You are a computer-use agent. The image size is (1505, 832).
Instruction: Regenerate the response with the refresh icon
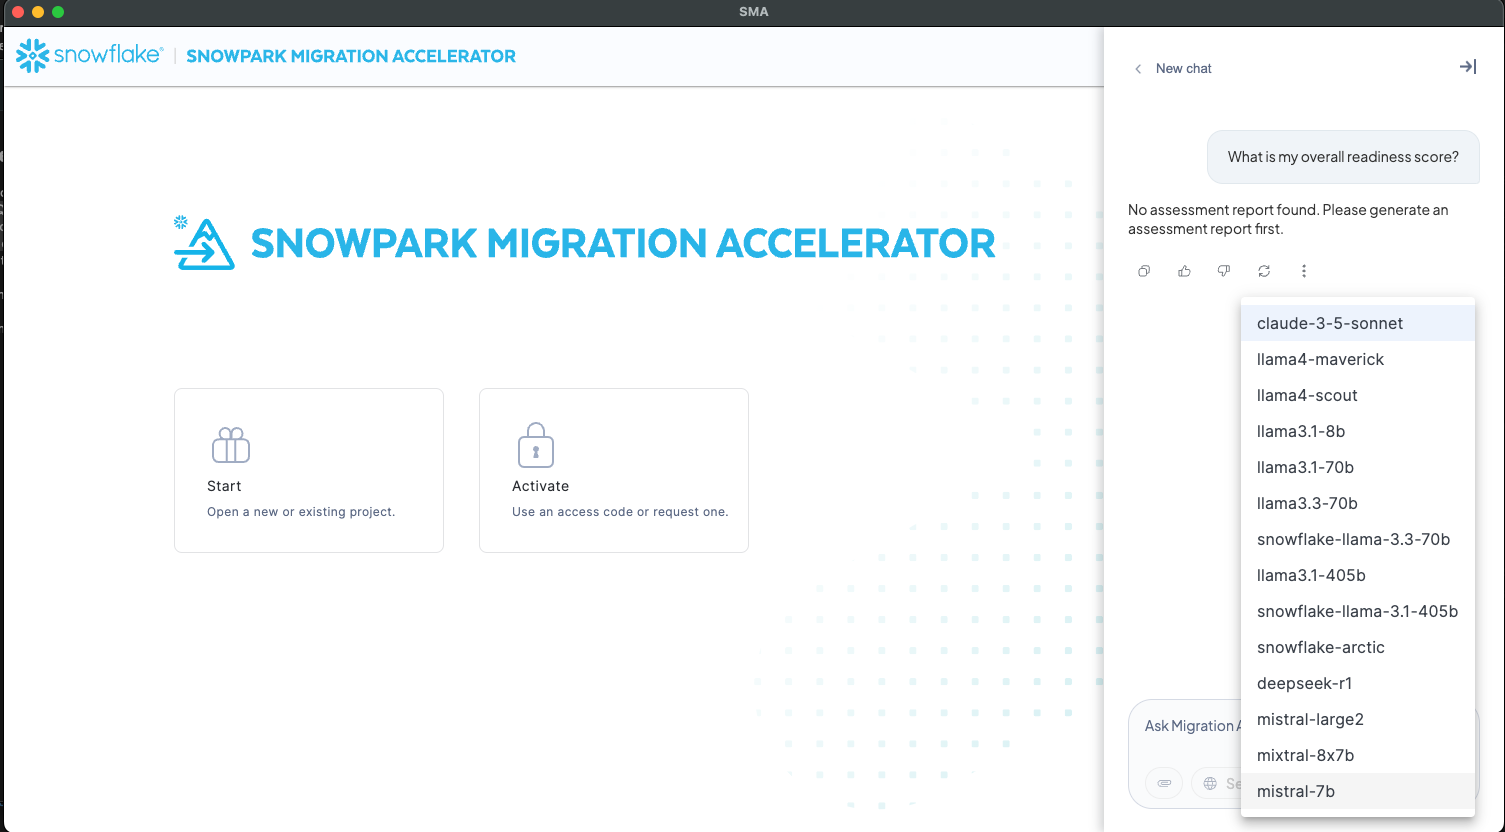(x=1264, y=271)
